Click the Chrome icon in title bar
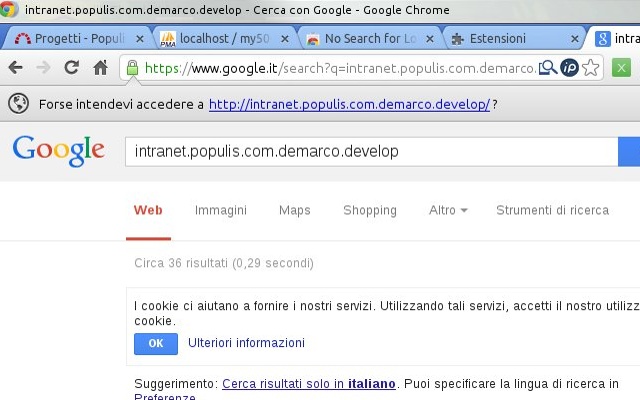 pyautogui.click(x=8, y=9)
